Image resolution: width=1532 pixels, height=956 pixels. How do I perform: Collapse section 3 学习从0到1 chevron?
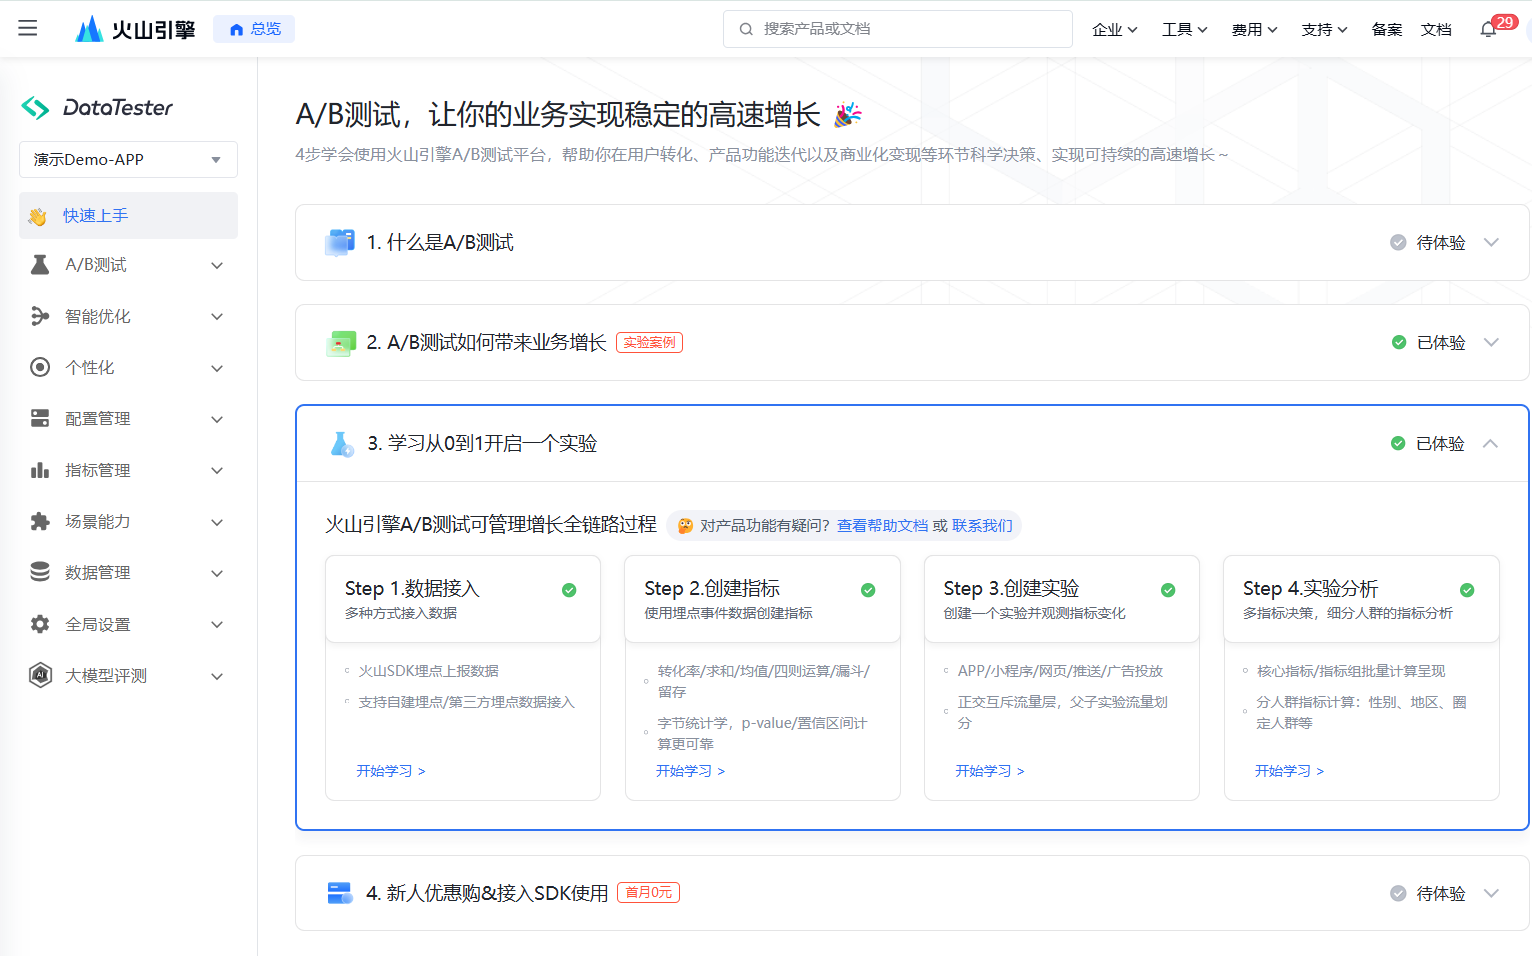pos(1490,444)
